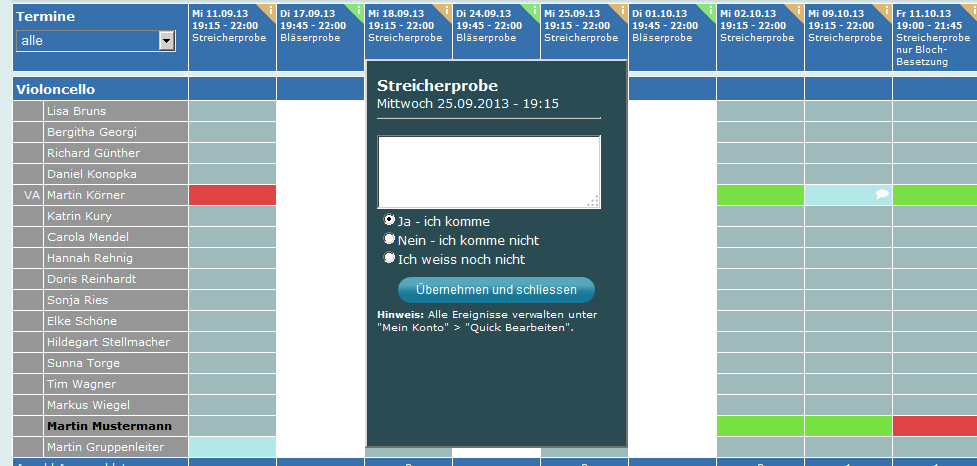977x466 pixels.
Task: Click green cell for Martin Mustermann on 02.10.13
Action: [760, 426]
